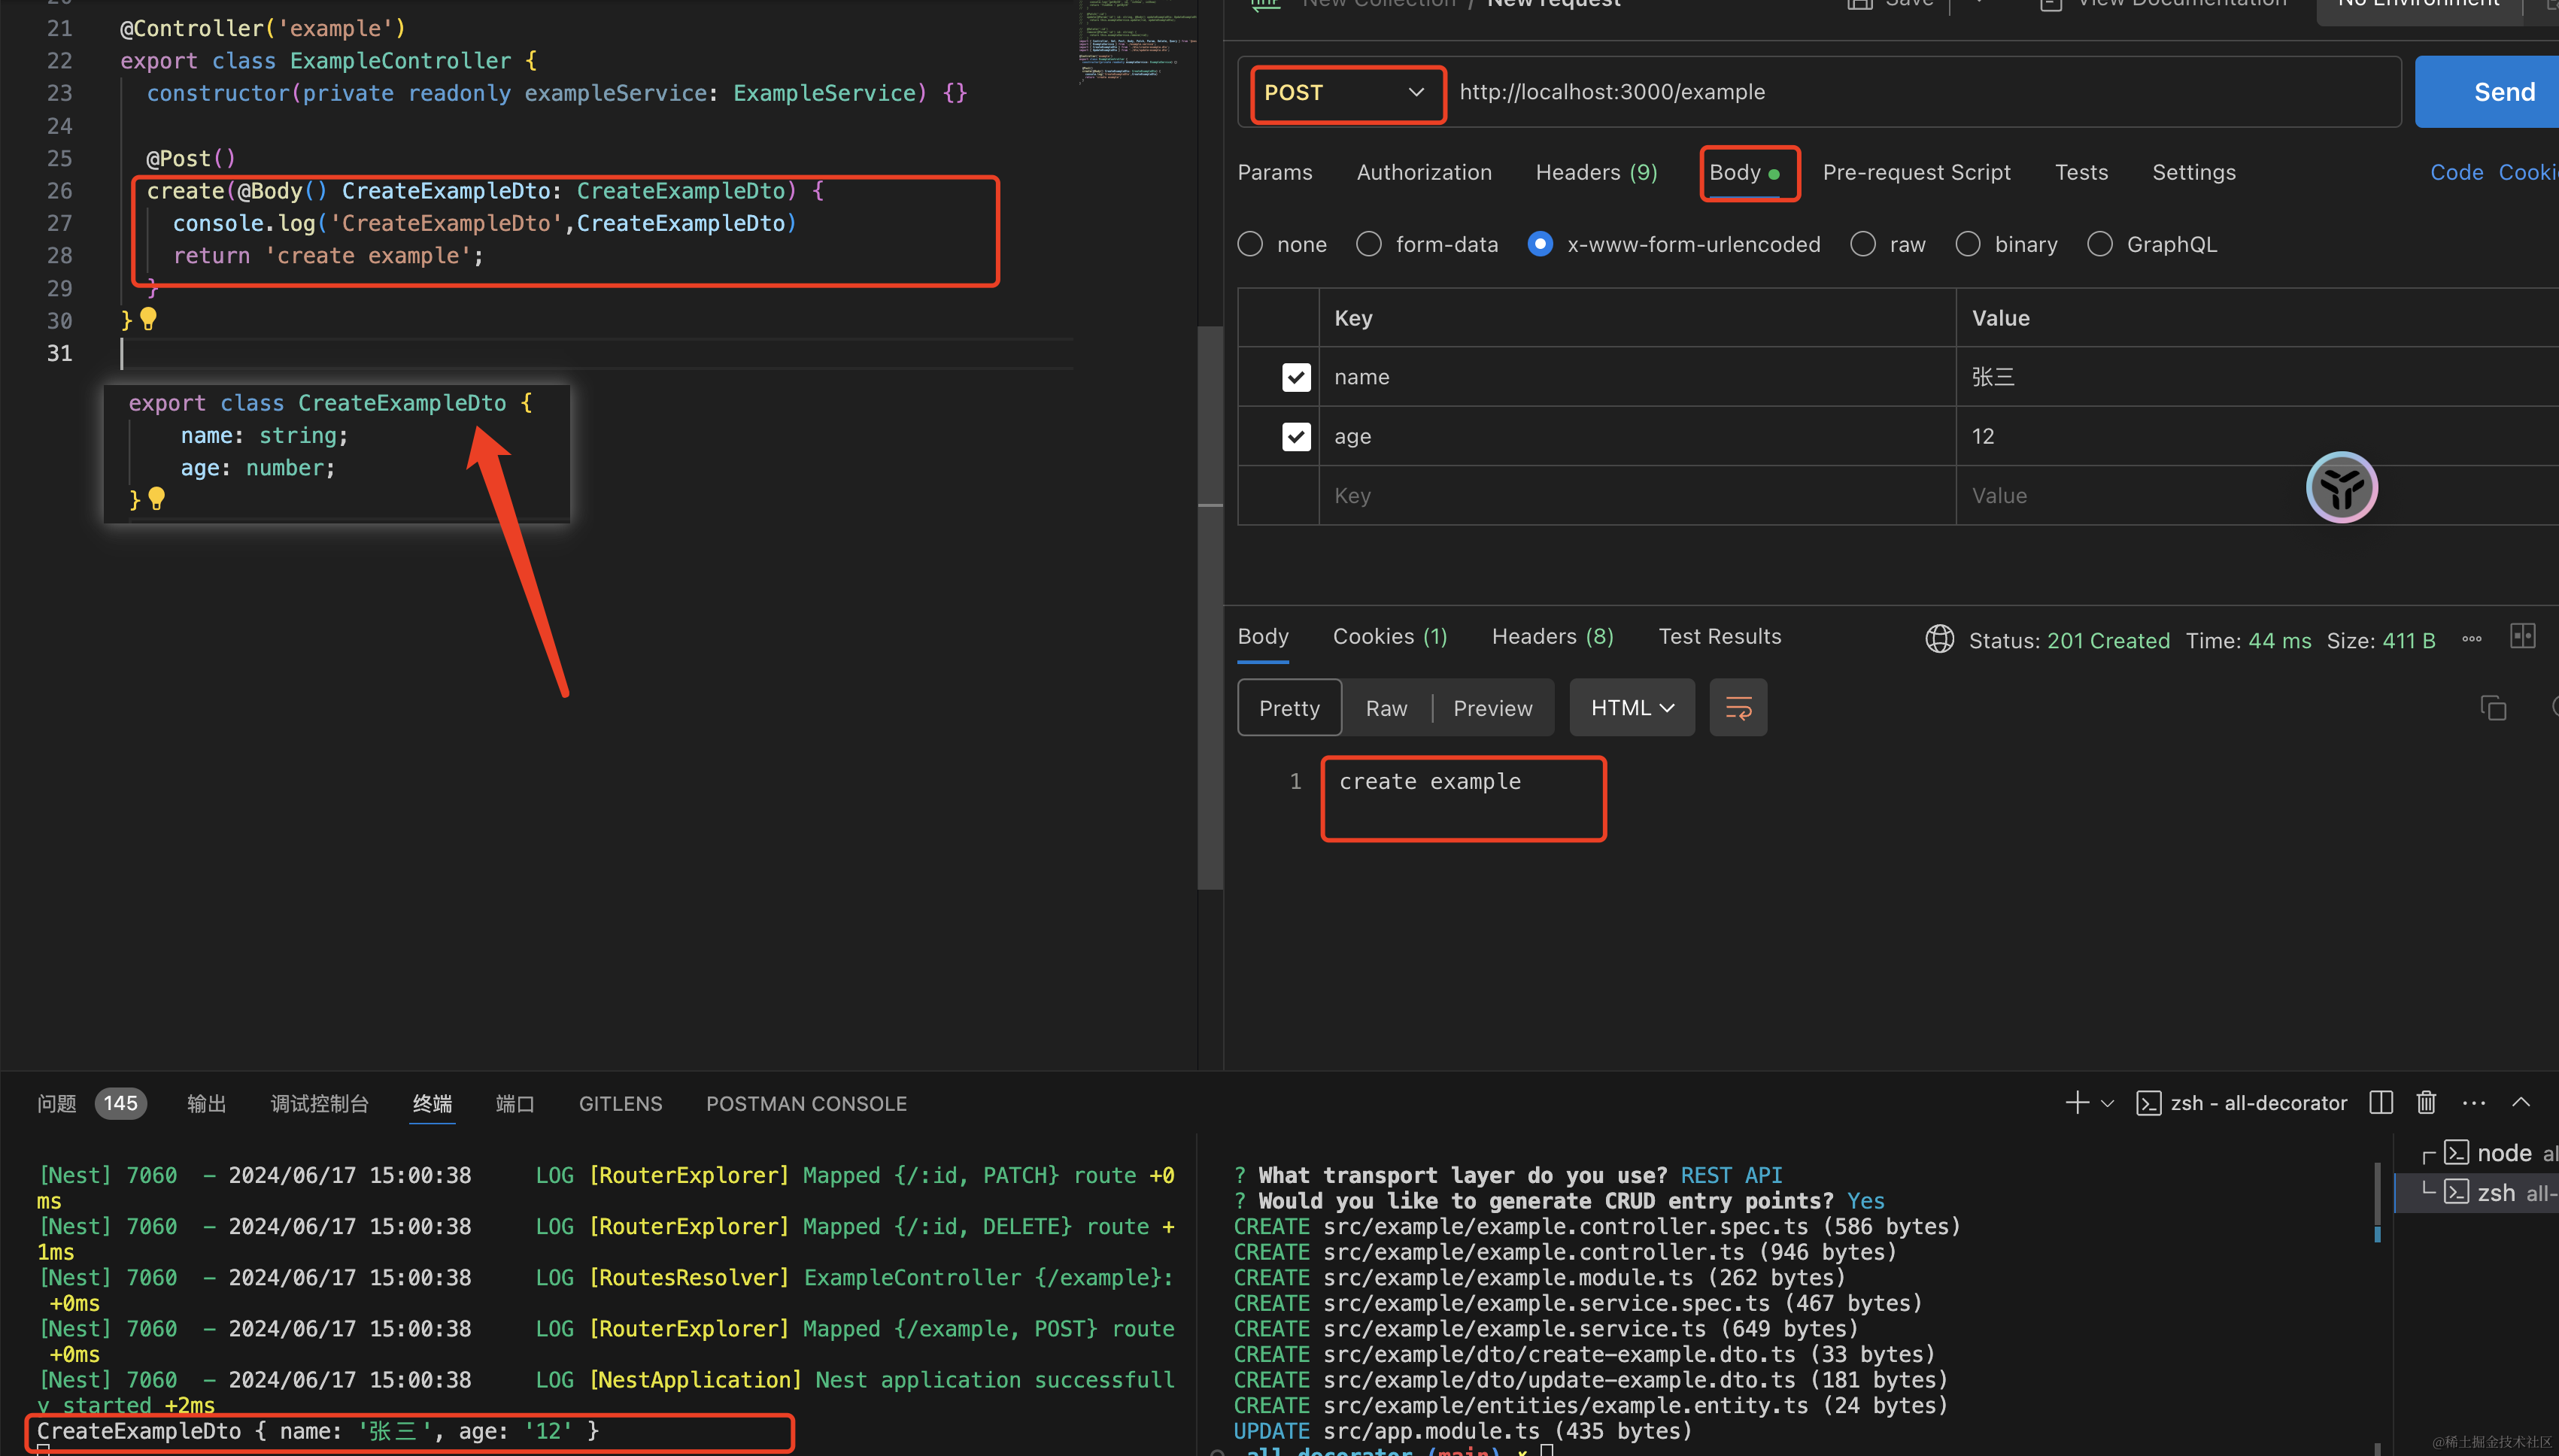
Task: Uncheck the name parameter checkbox
Action: (1296, 377)
